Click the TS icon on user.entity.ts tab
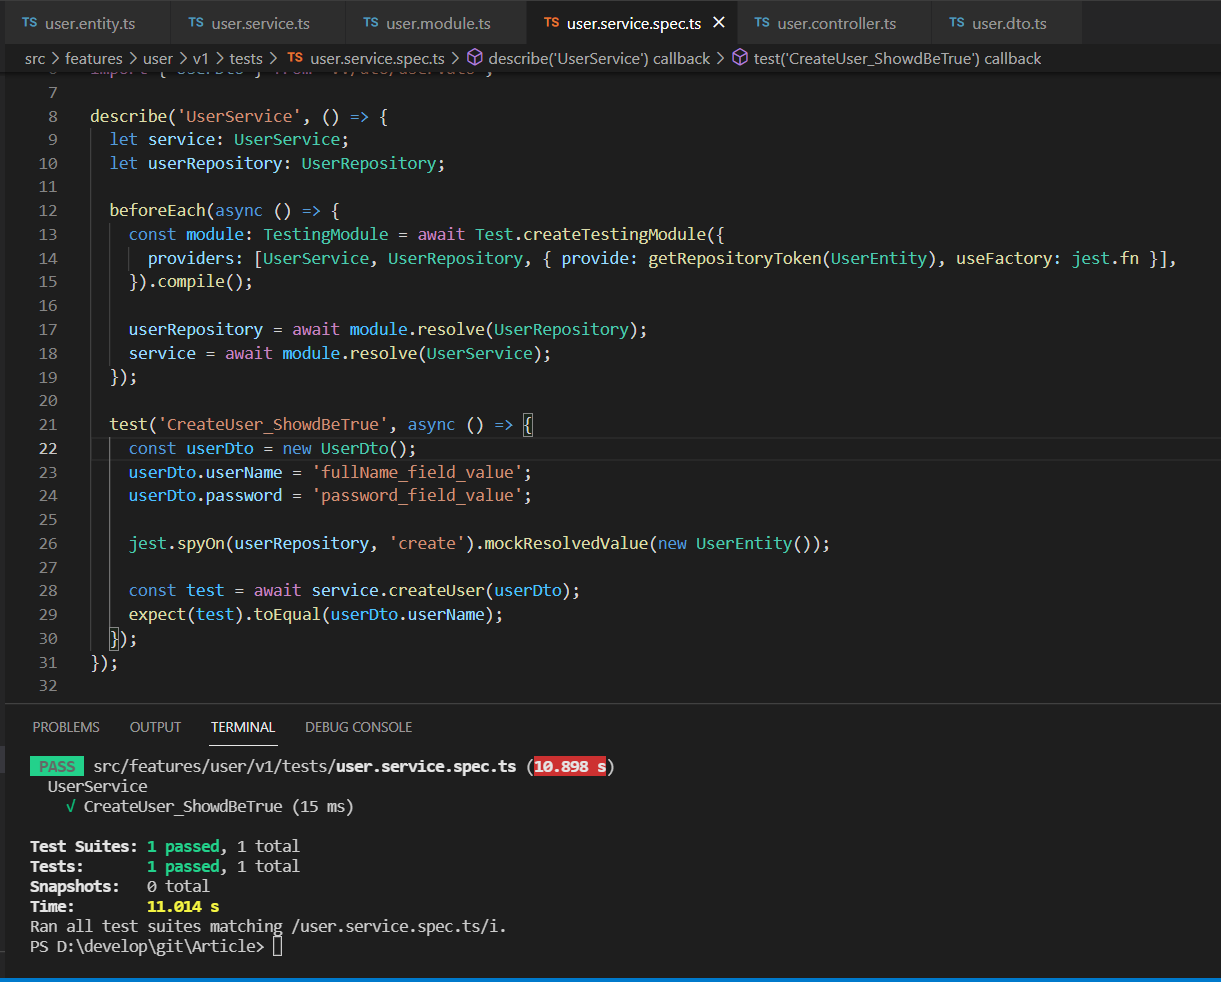The height and width of the screenshot is (982, 1221). pos(29,21)
